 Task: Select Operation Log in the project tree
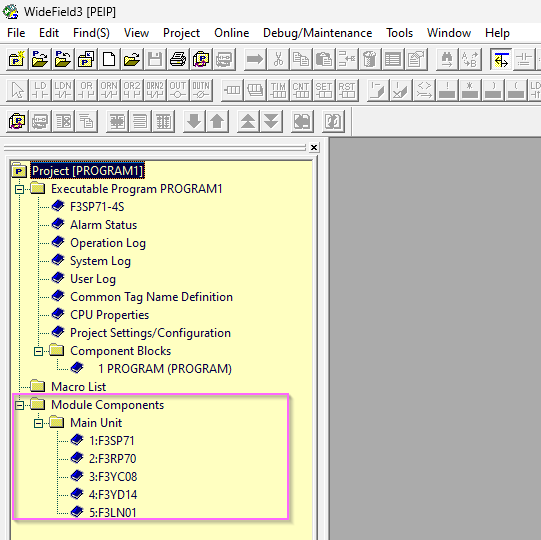[108, 243]
